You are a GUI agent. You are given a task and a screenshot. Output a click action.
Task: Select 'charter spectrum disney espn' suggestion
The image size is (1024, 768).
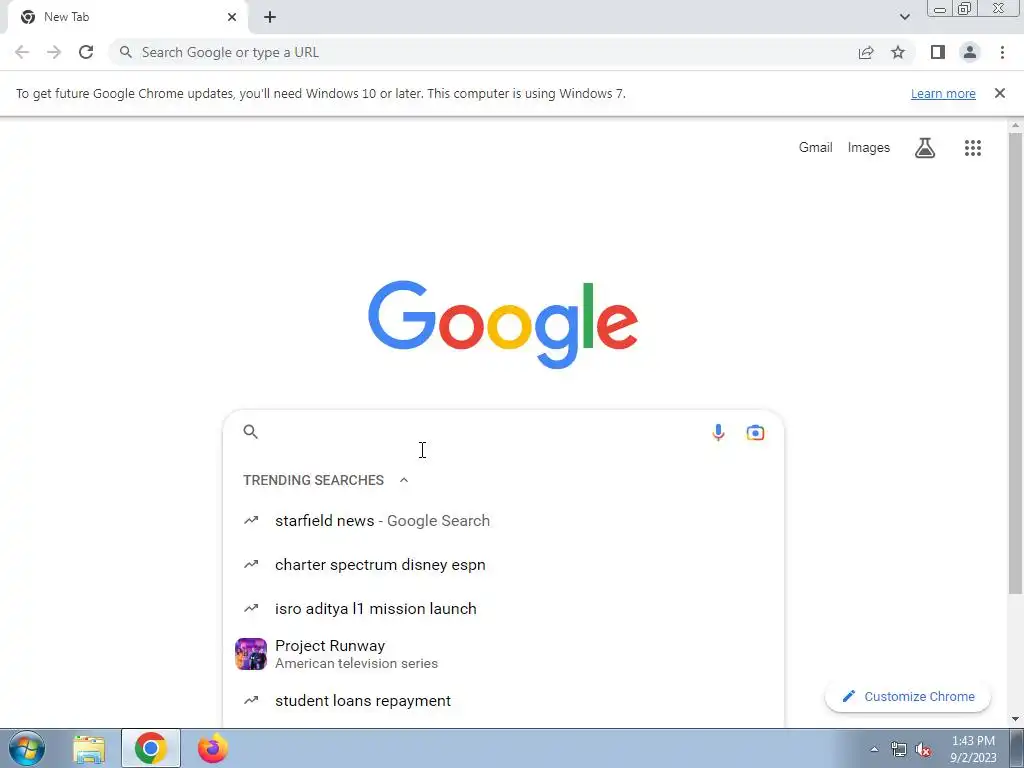tap(503, 565)
